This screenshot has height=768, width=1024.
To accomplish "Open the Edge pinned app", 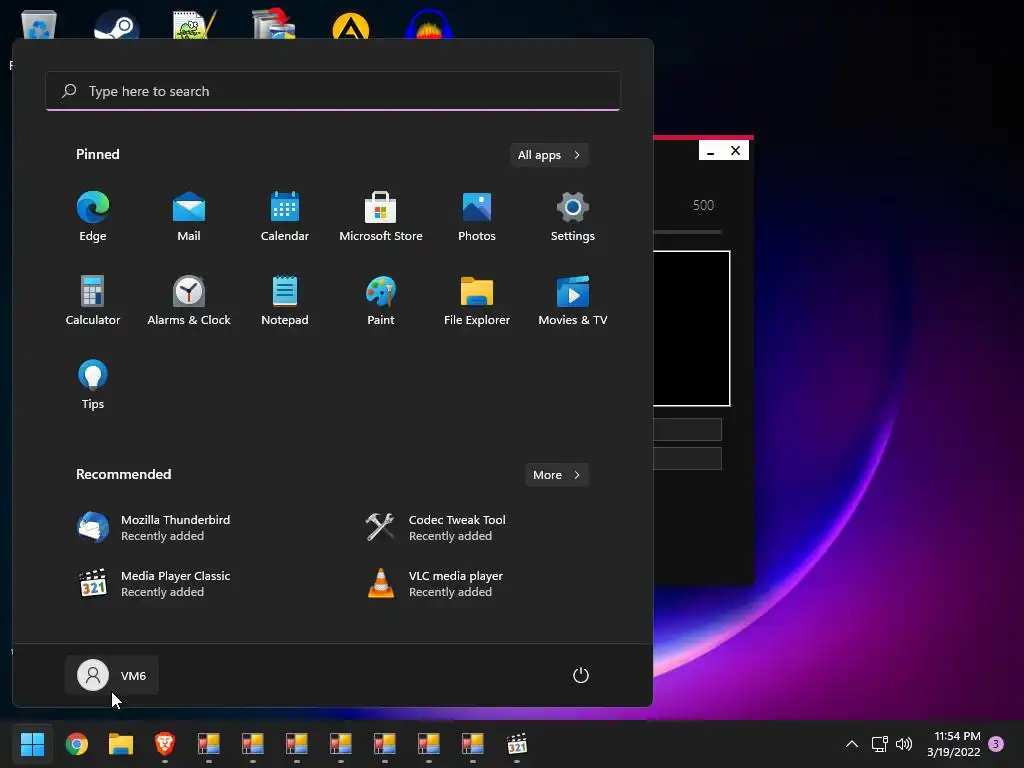I will [x=93, y=217].
